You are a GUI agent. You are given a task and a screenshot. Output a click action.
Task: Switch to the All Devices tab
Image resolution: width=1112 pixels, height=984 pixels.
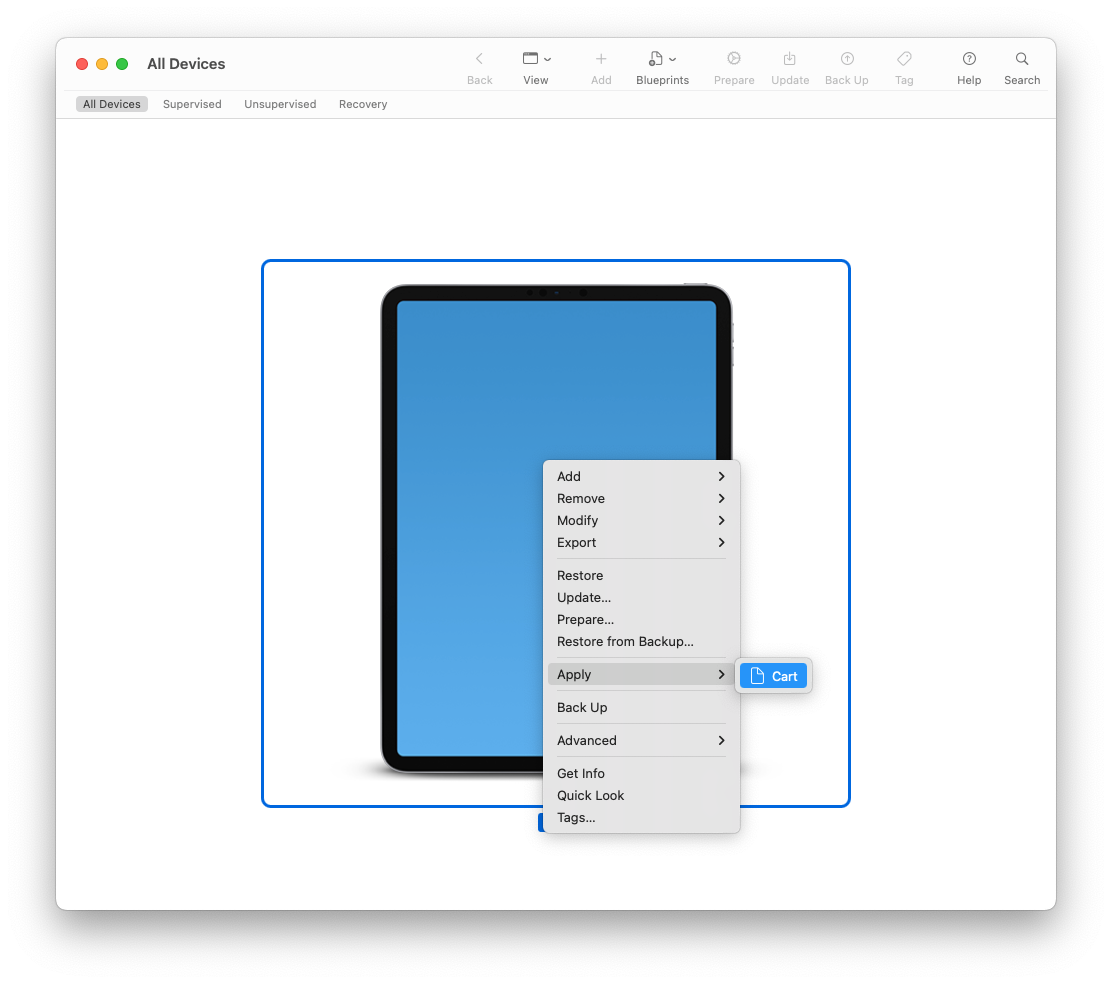pyautogui.click(x=111, y=104)
